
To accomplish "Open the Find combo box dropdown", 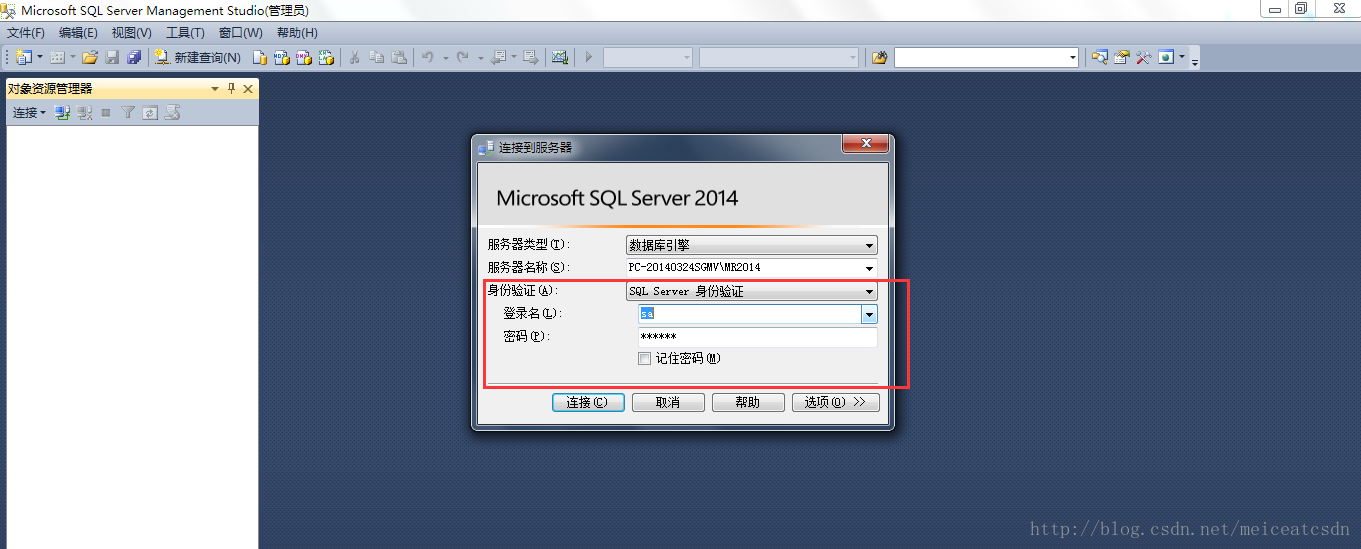I will click(1072, 57).
